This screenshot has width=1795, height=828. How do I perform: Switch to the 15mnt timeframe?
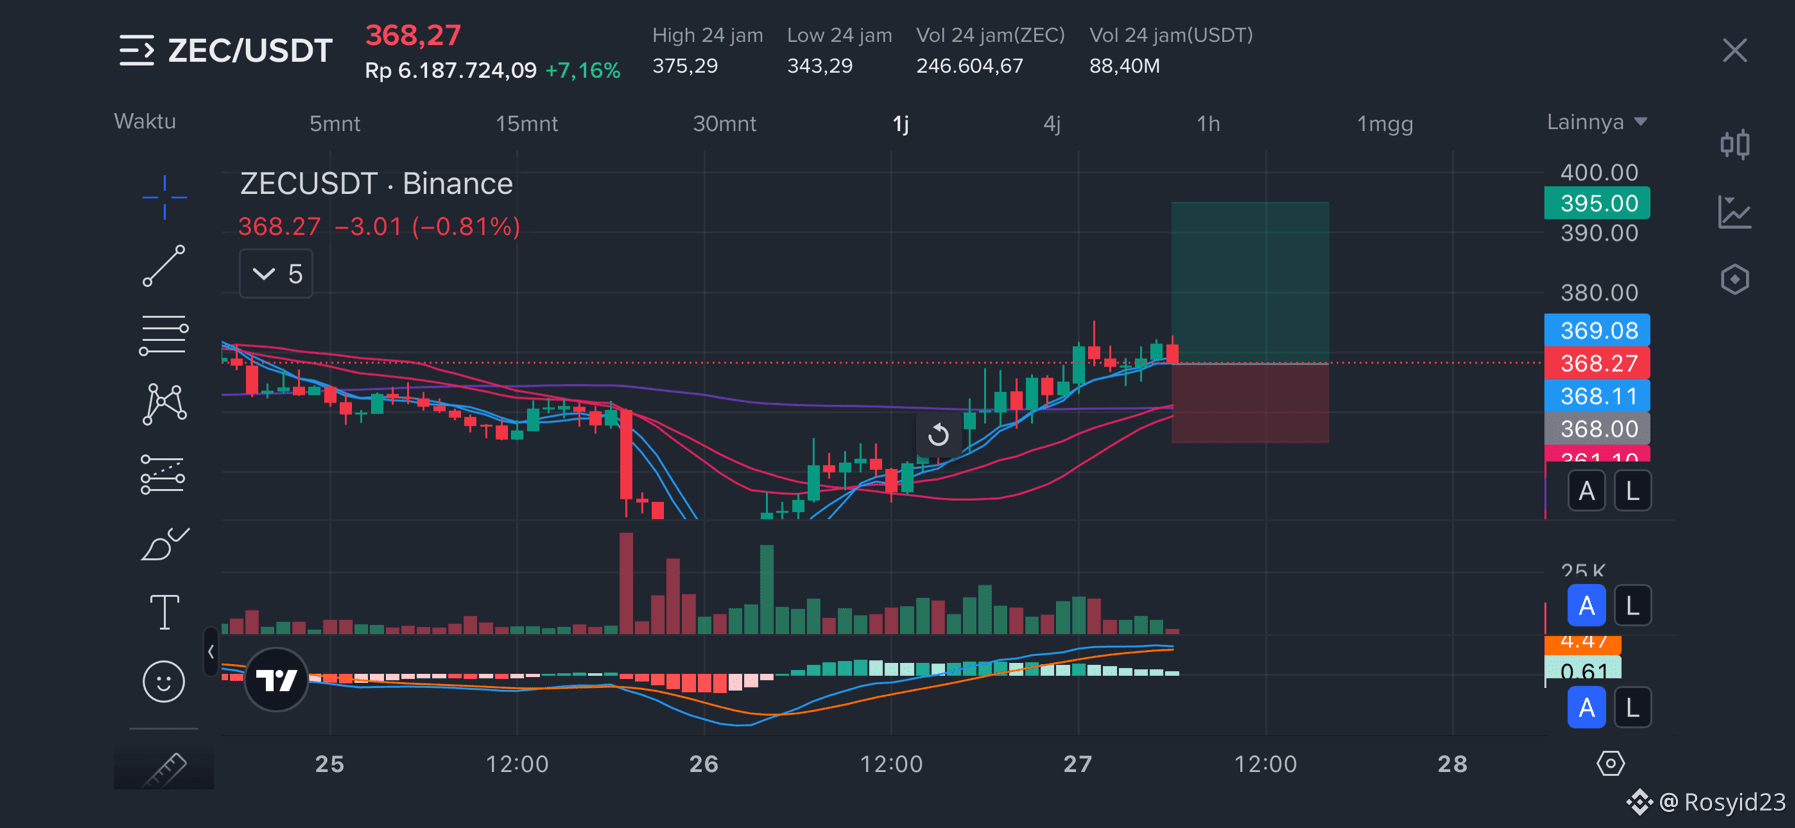point(527,124)
